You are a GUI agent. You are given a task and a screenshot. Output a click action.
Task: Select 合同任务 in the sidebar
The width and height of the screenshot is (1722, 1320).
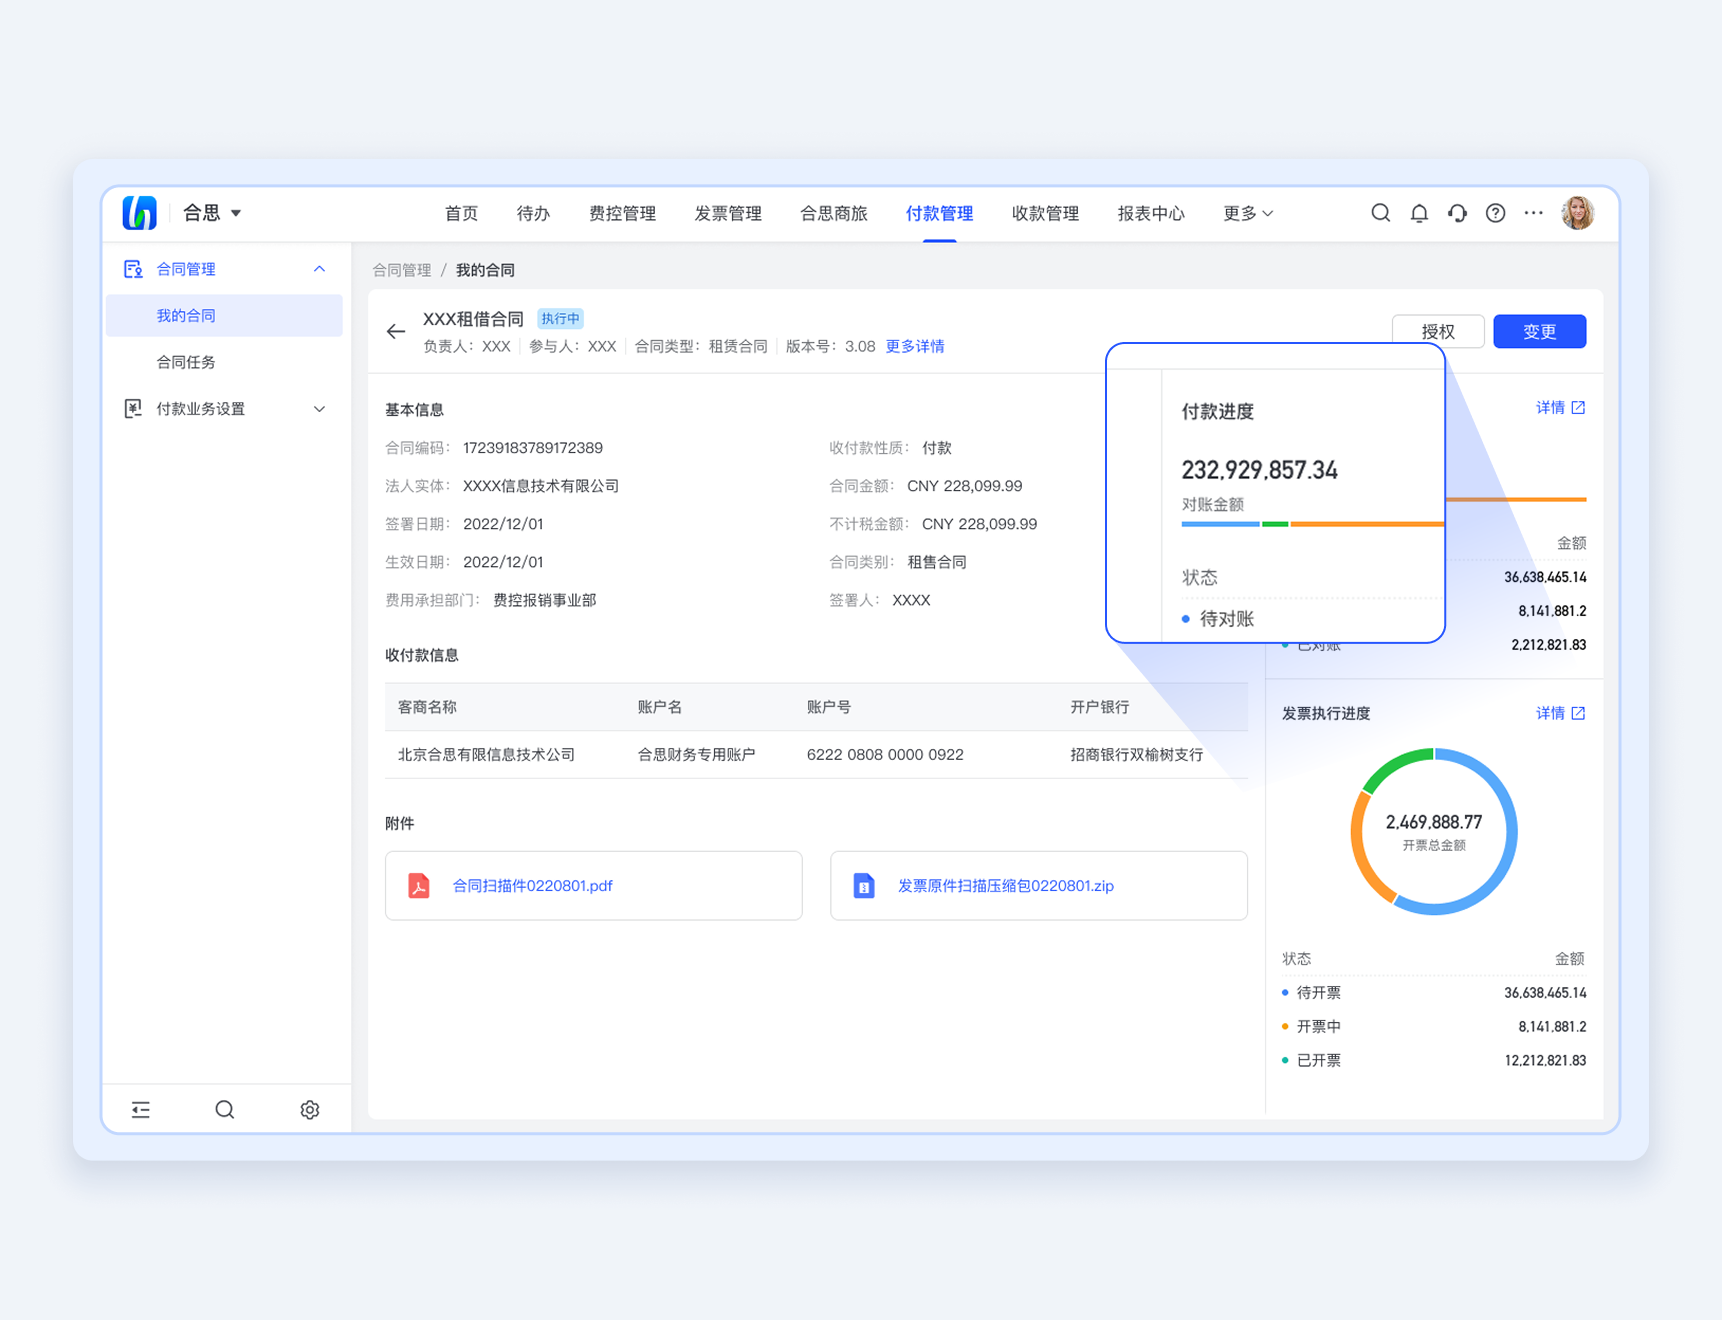pyautogui.click(x=186, y=362)
